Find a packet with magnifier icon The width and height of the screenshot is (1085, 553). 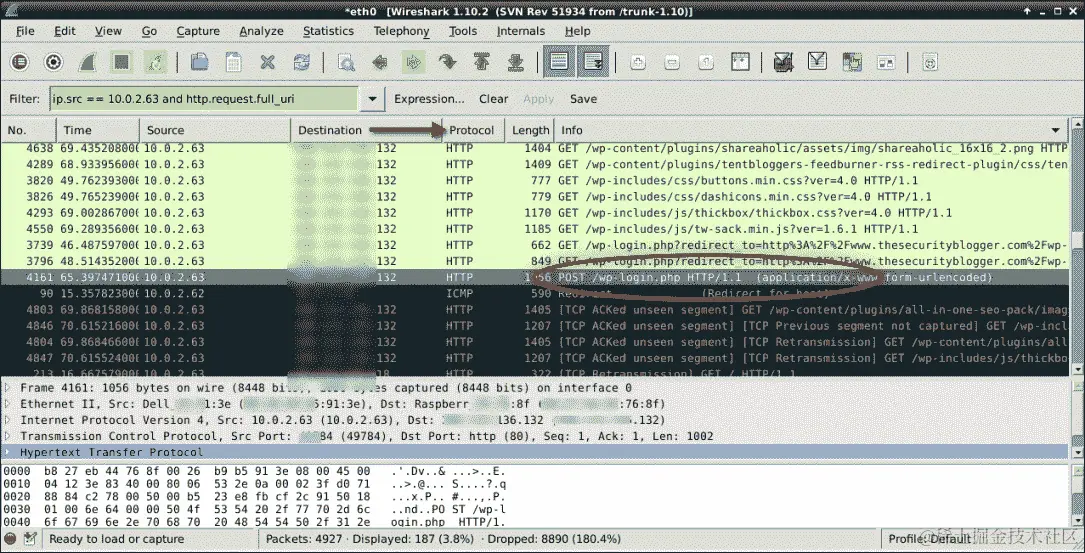pos(346,62)
